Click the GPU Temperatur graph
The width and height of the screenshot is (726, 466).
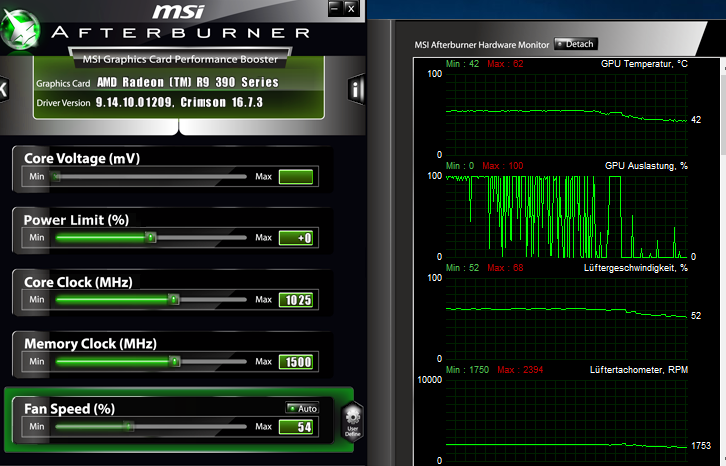click(x=567, y=114)
